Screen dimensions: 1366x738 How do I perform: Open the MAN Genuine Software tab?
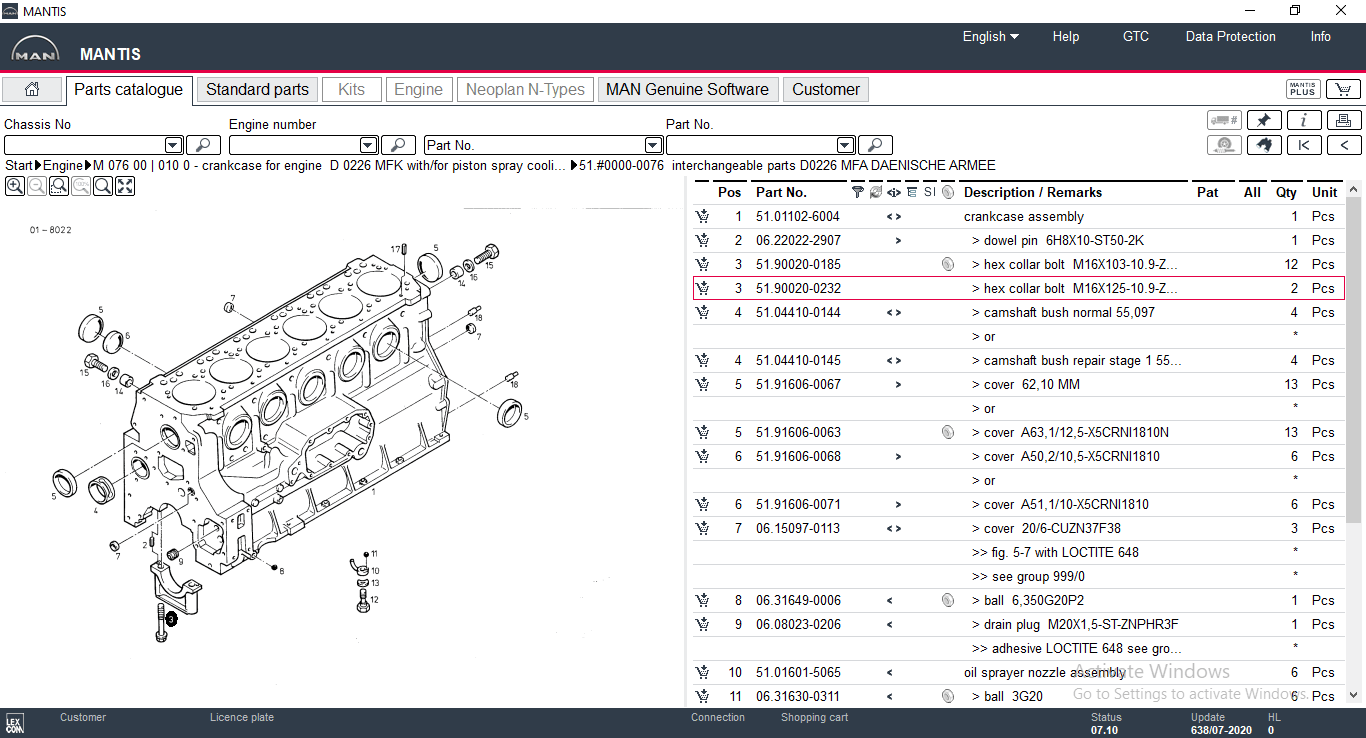(x=687, y=90)
